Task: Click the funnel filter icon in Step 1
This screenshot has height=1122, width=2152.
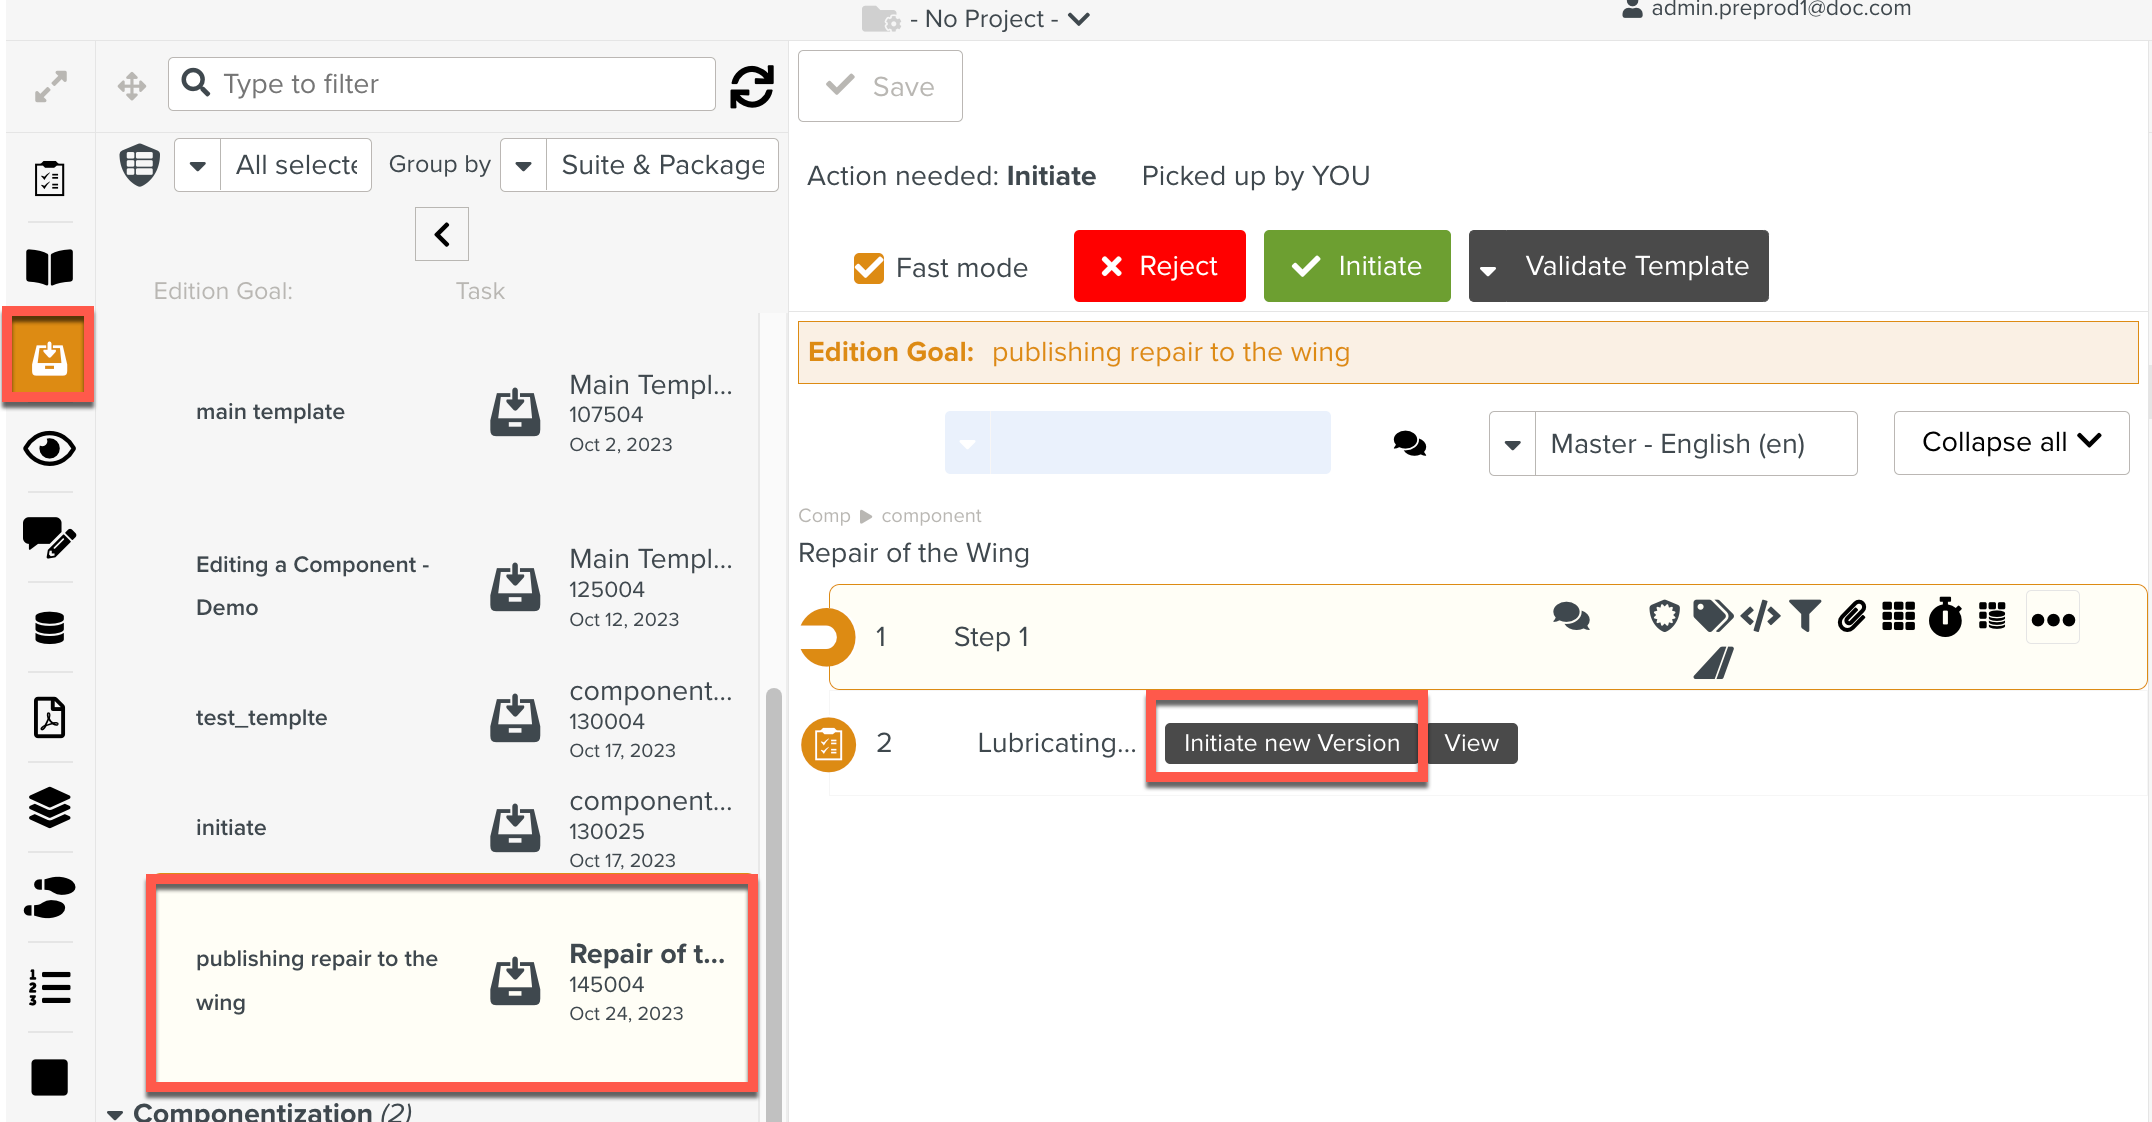Action: [1805, 616]
